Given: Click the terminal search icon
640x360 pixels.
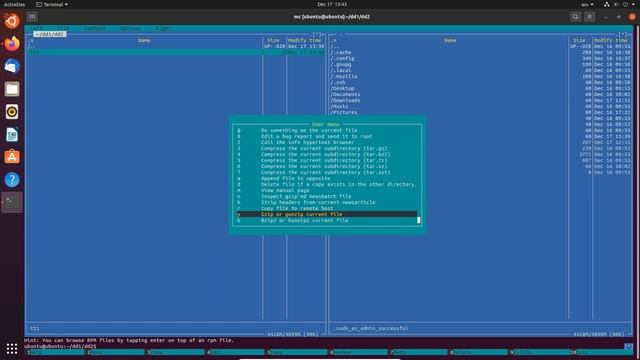Looking at the screenshot, I should coord(576,17).
